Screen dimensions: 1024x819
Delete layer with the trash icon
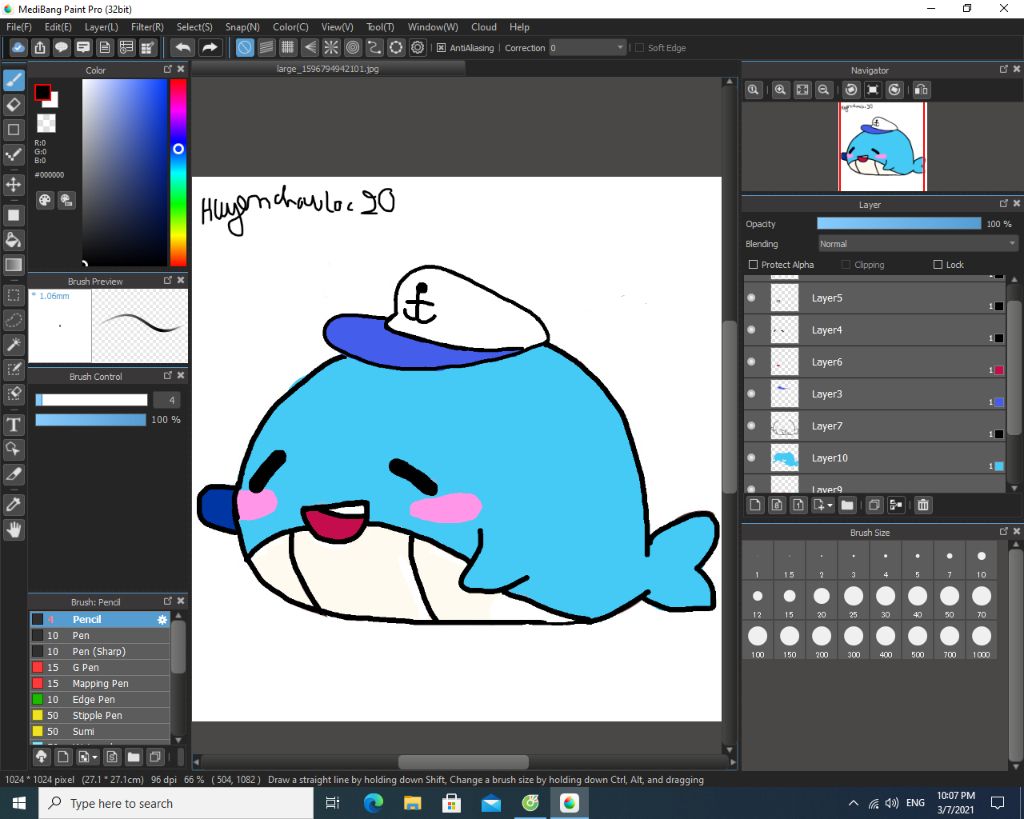tap(923, 505)
